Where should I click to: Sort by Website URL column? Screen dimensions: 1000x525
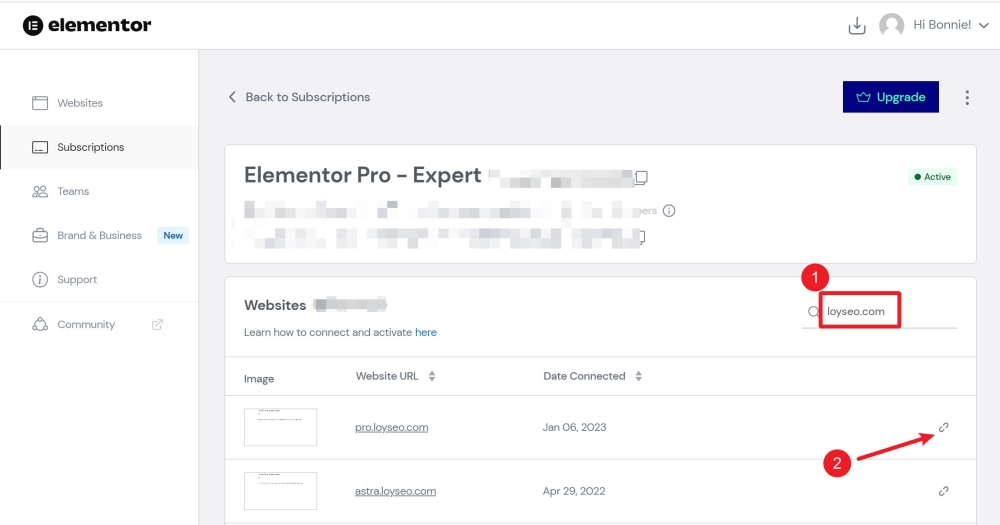(395, 376)
